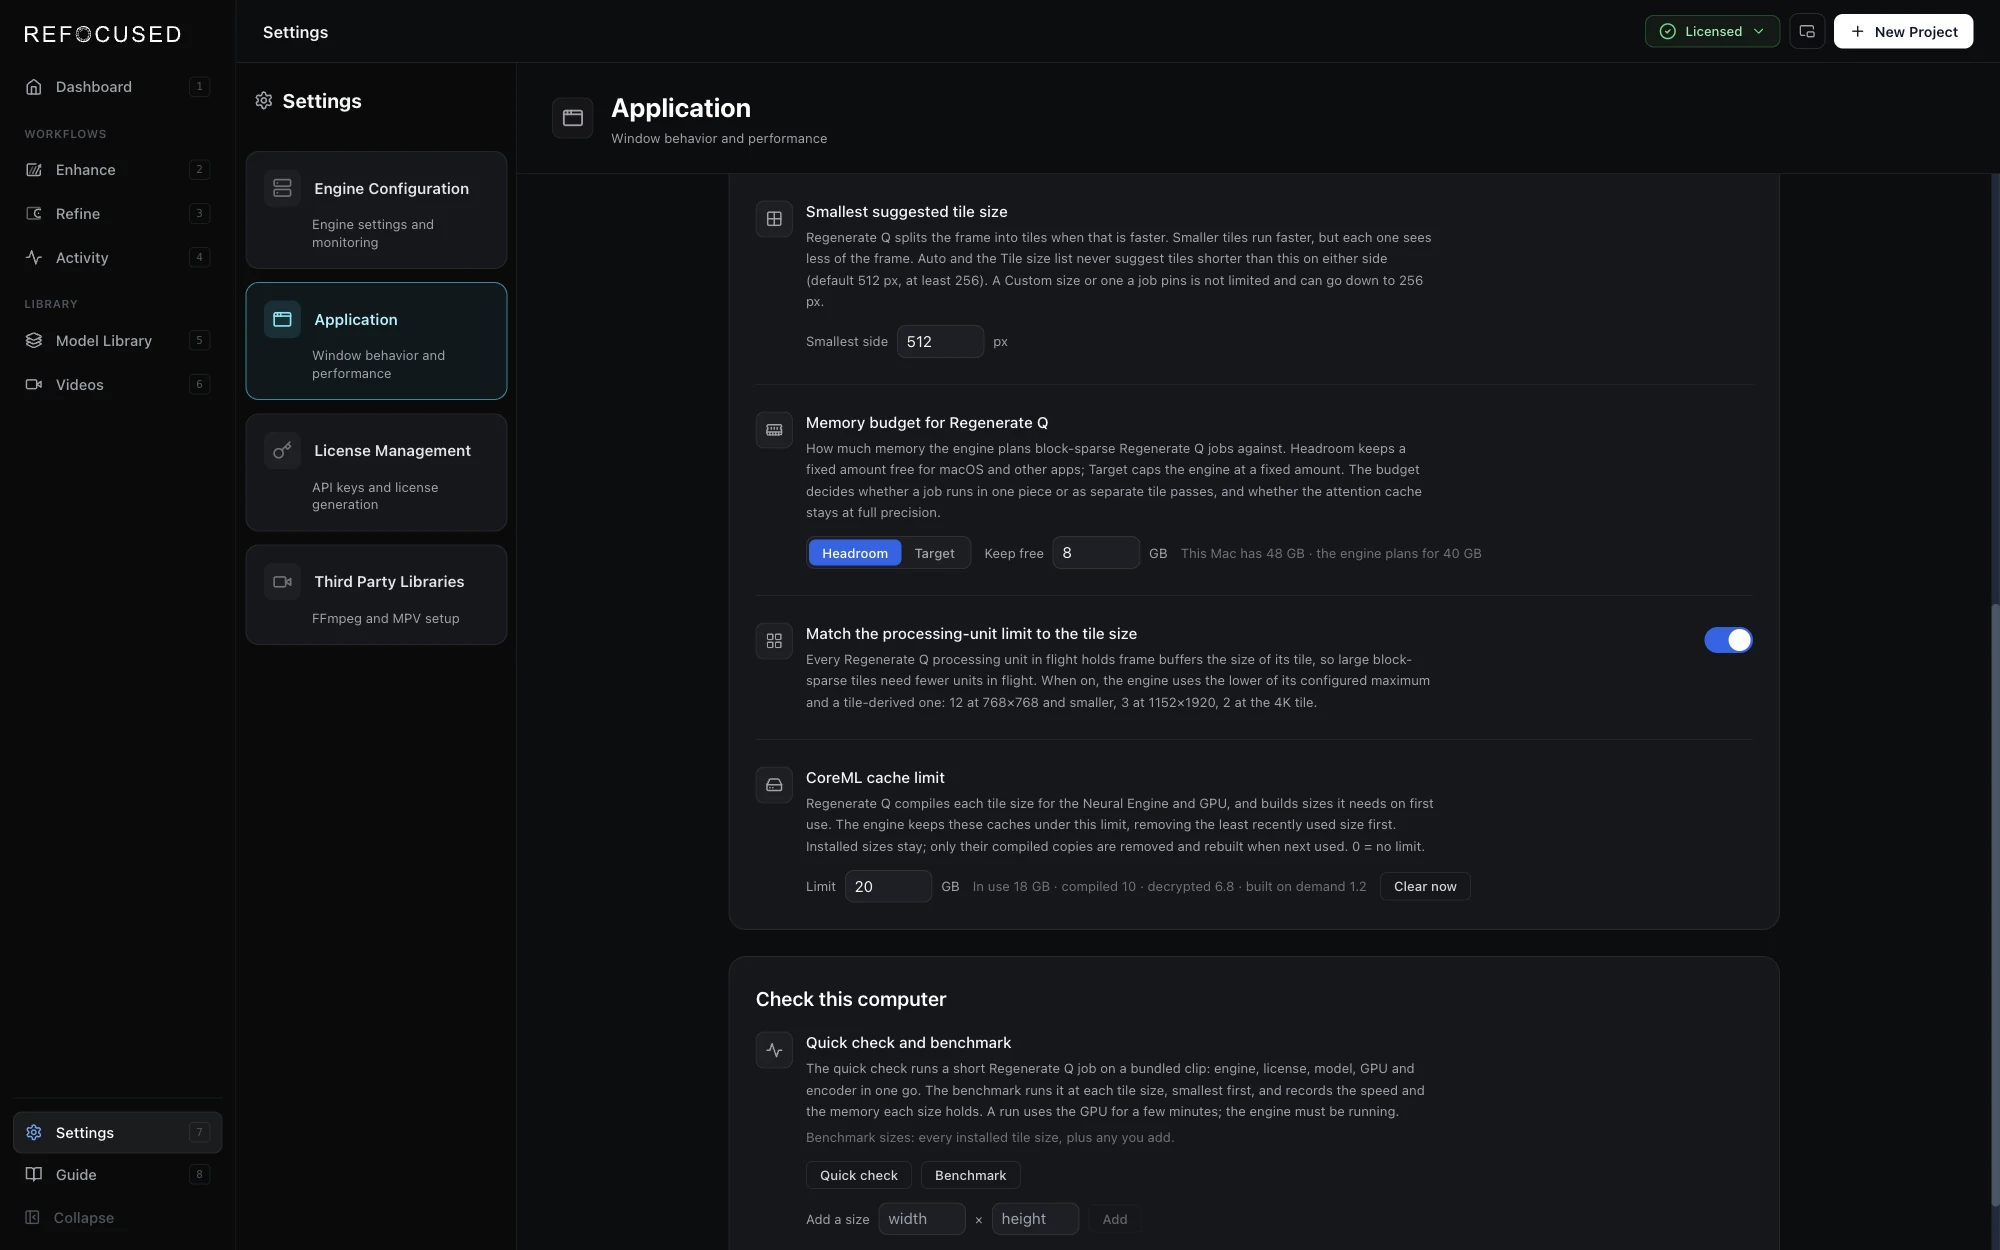Open the Model Library layers icon
2000x1250 pixels.
(34, 341)
